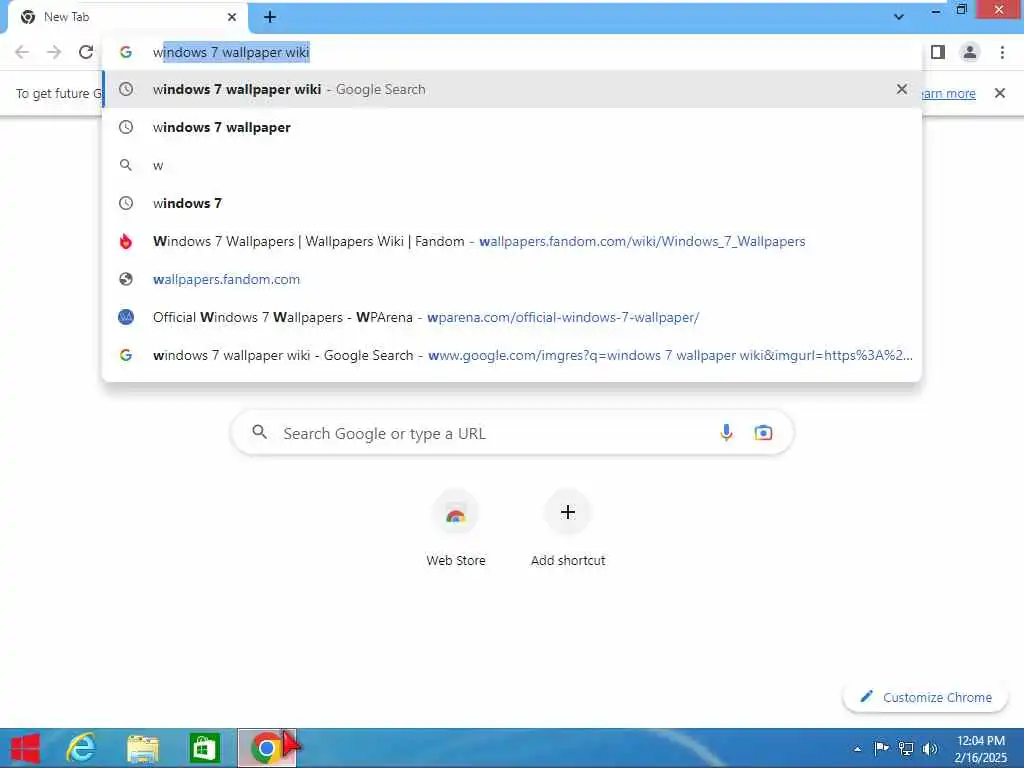Close the New Tab tab
Image resolution: width=1024 pixels, height=768 pixels.
232,17
